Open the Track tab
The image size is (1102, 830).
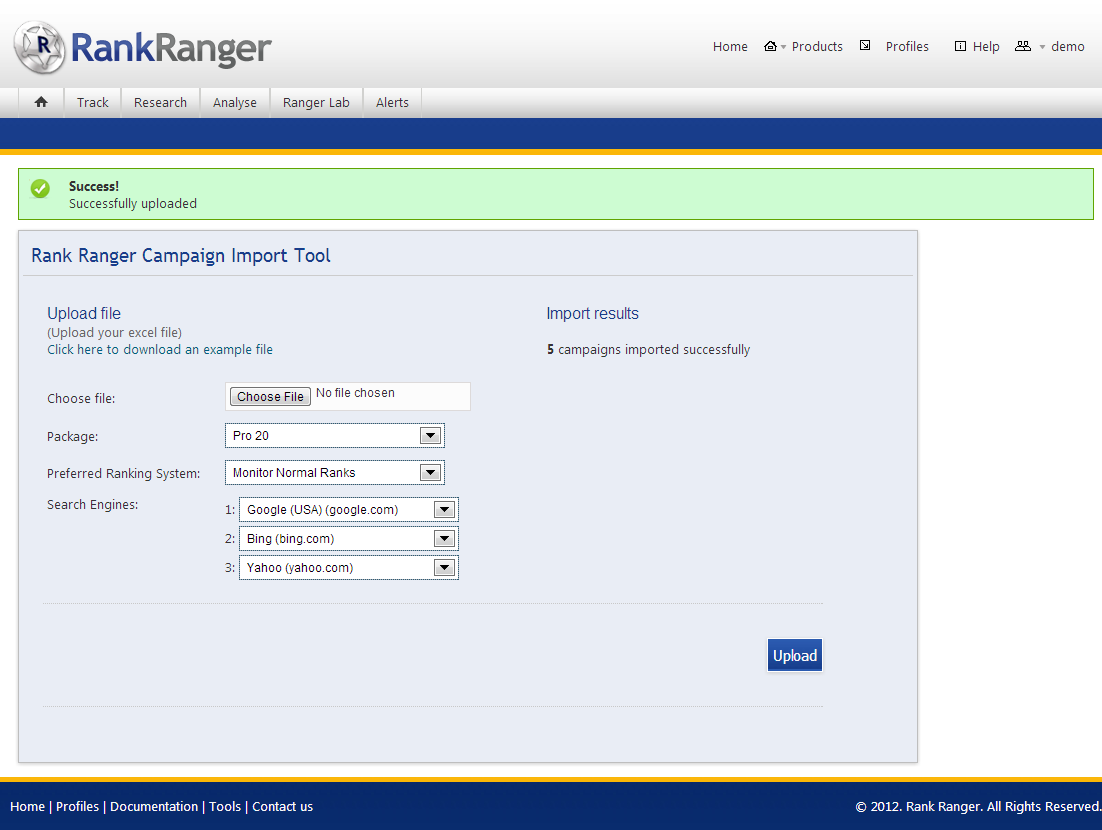(x=92, y=102)
